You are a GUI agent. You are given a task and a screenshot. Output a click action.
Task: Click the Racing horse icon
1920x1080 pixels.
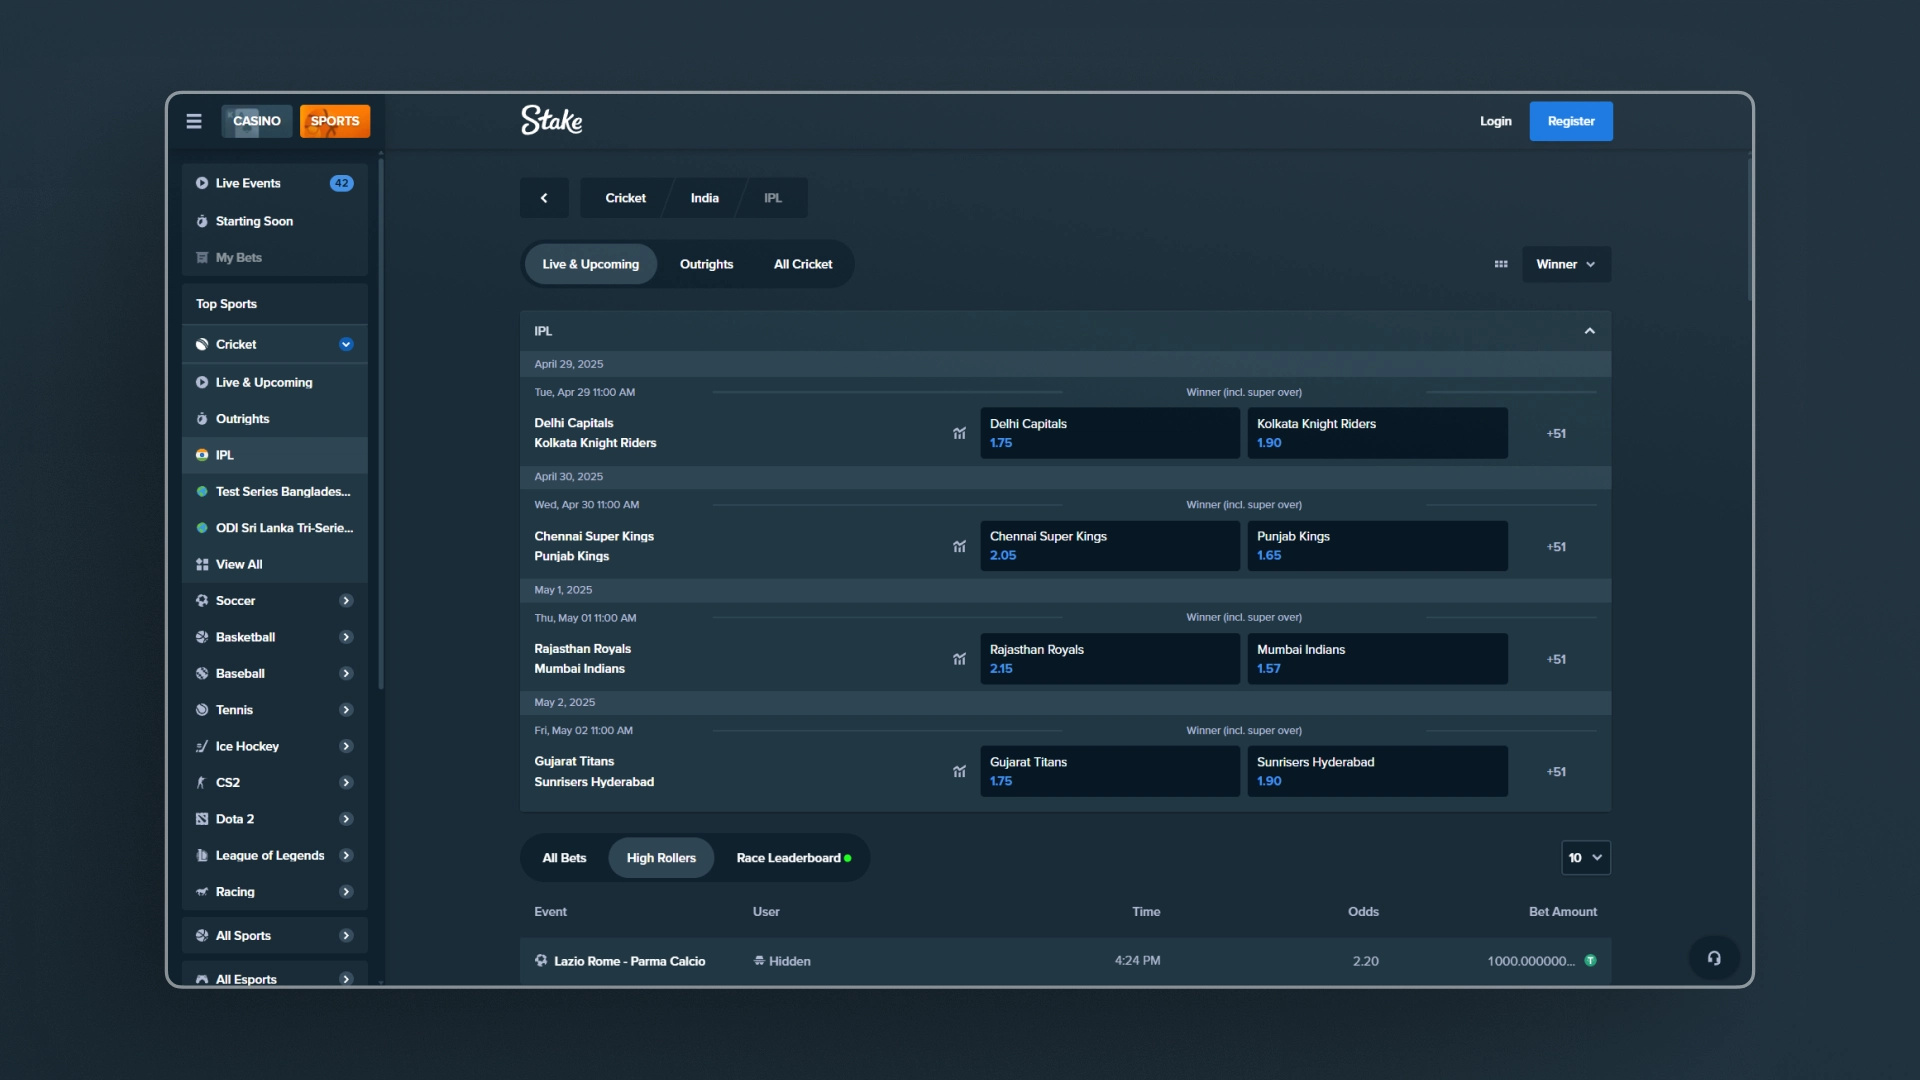202,892
